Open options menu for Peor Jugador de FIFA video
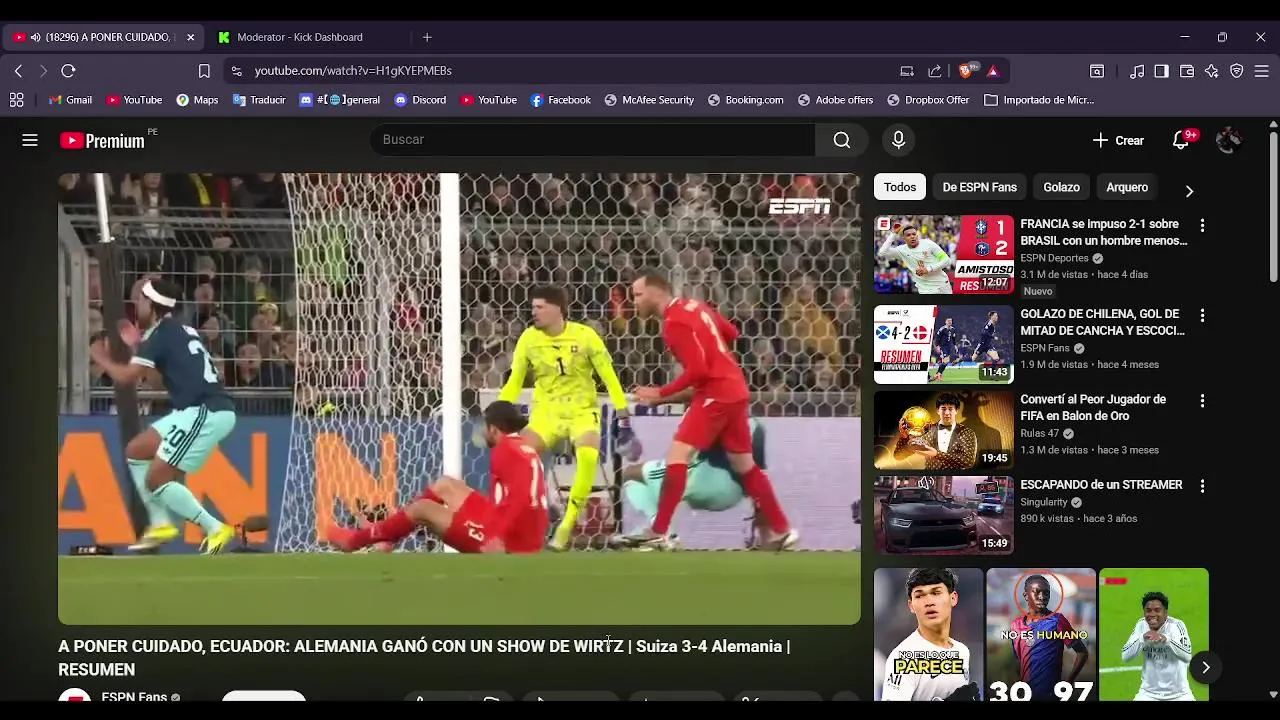Screen dimensions: 1280x720 [x=1202, y=401]
